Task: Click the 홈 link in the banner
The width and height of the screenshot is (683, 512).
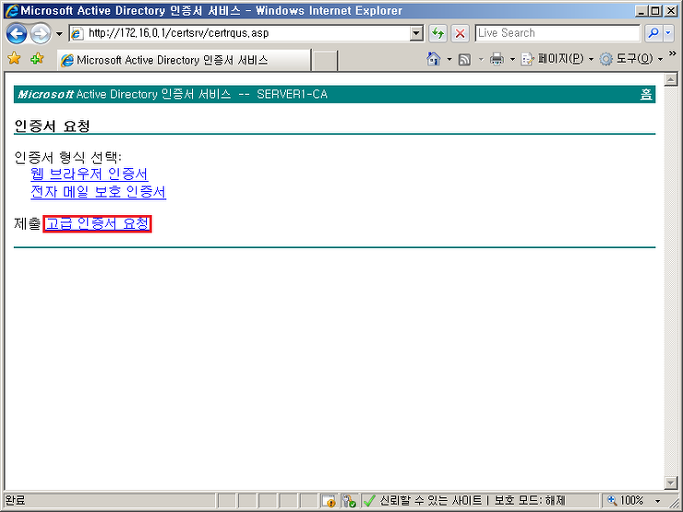Action: coord(646,94)
